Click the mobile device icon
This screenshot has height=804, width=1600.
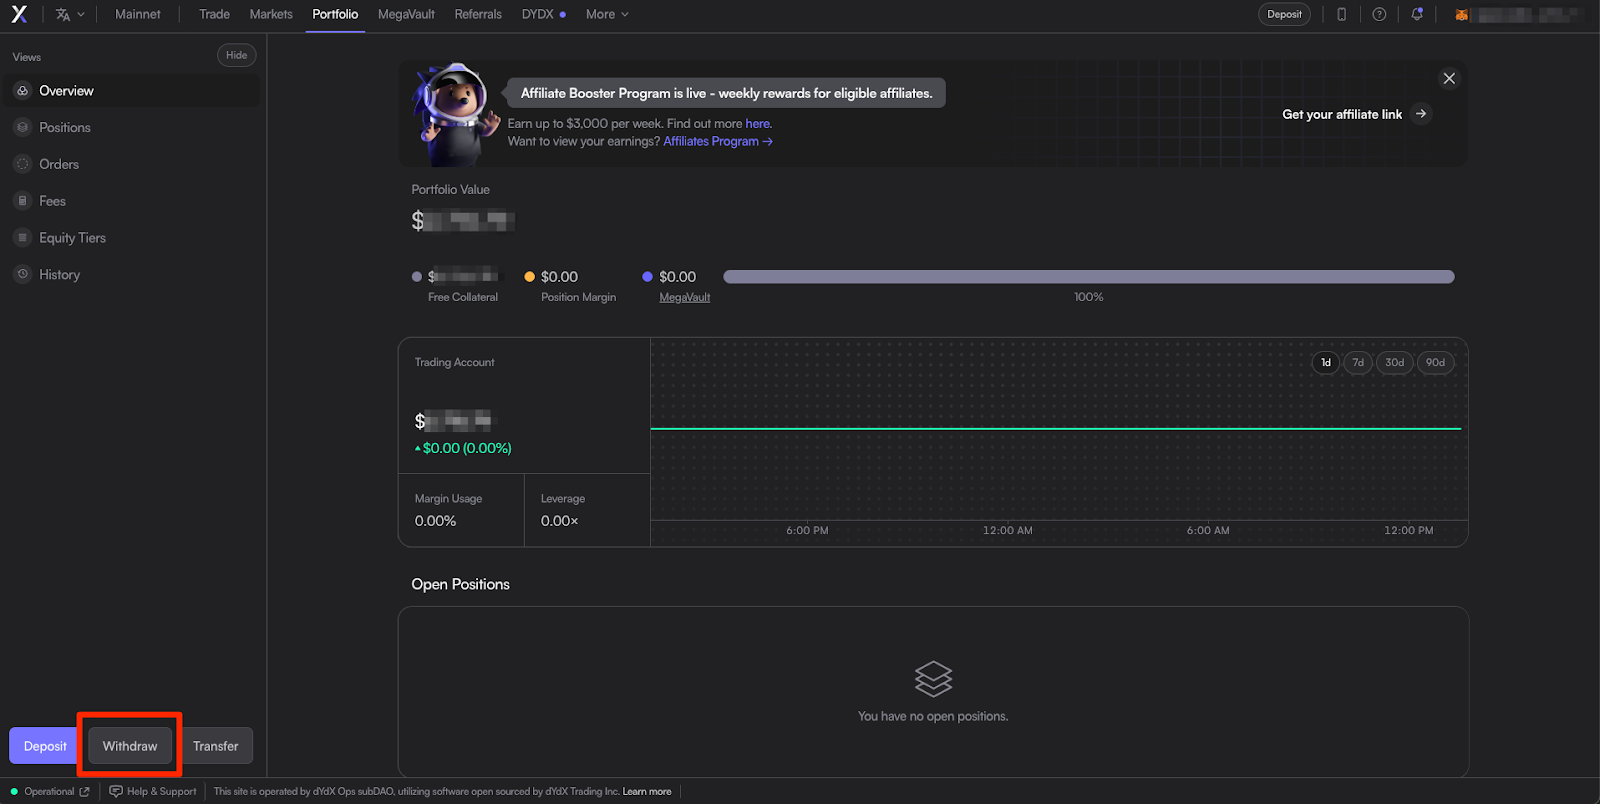point(1342,14)
